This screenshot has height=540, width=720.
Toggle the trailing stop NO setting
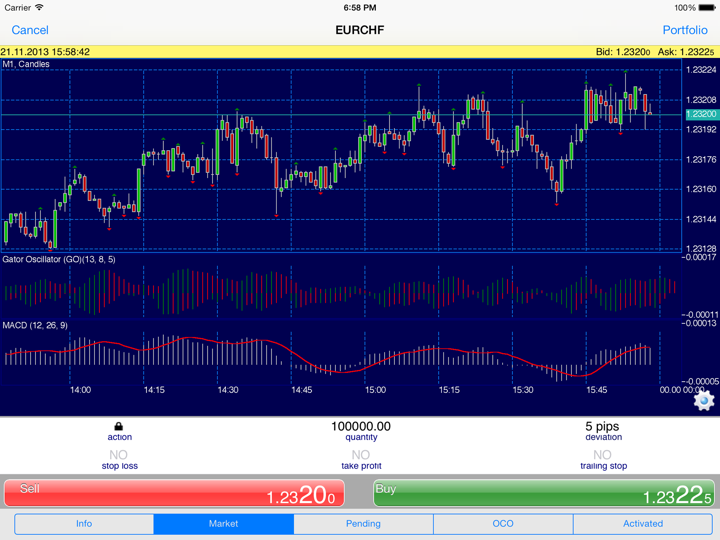point(603,456)
